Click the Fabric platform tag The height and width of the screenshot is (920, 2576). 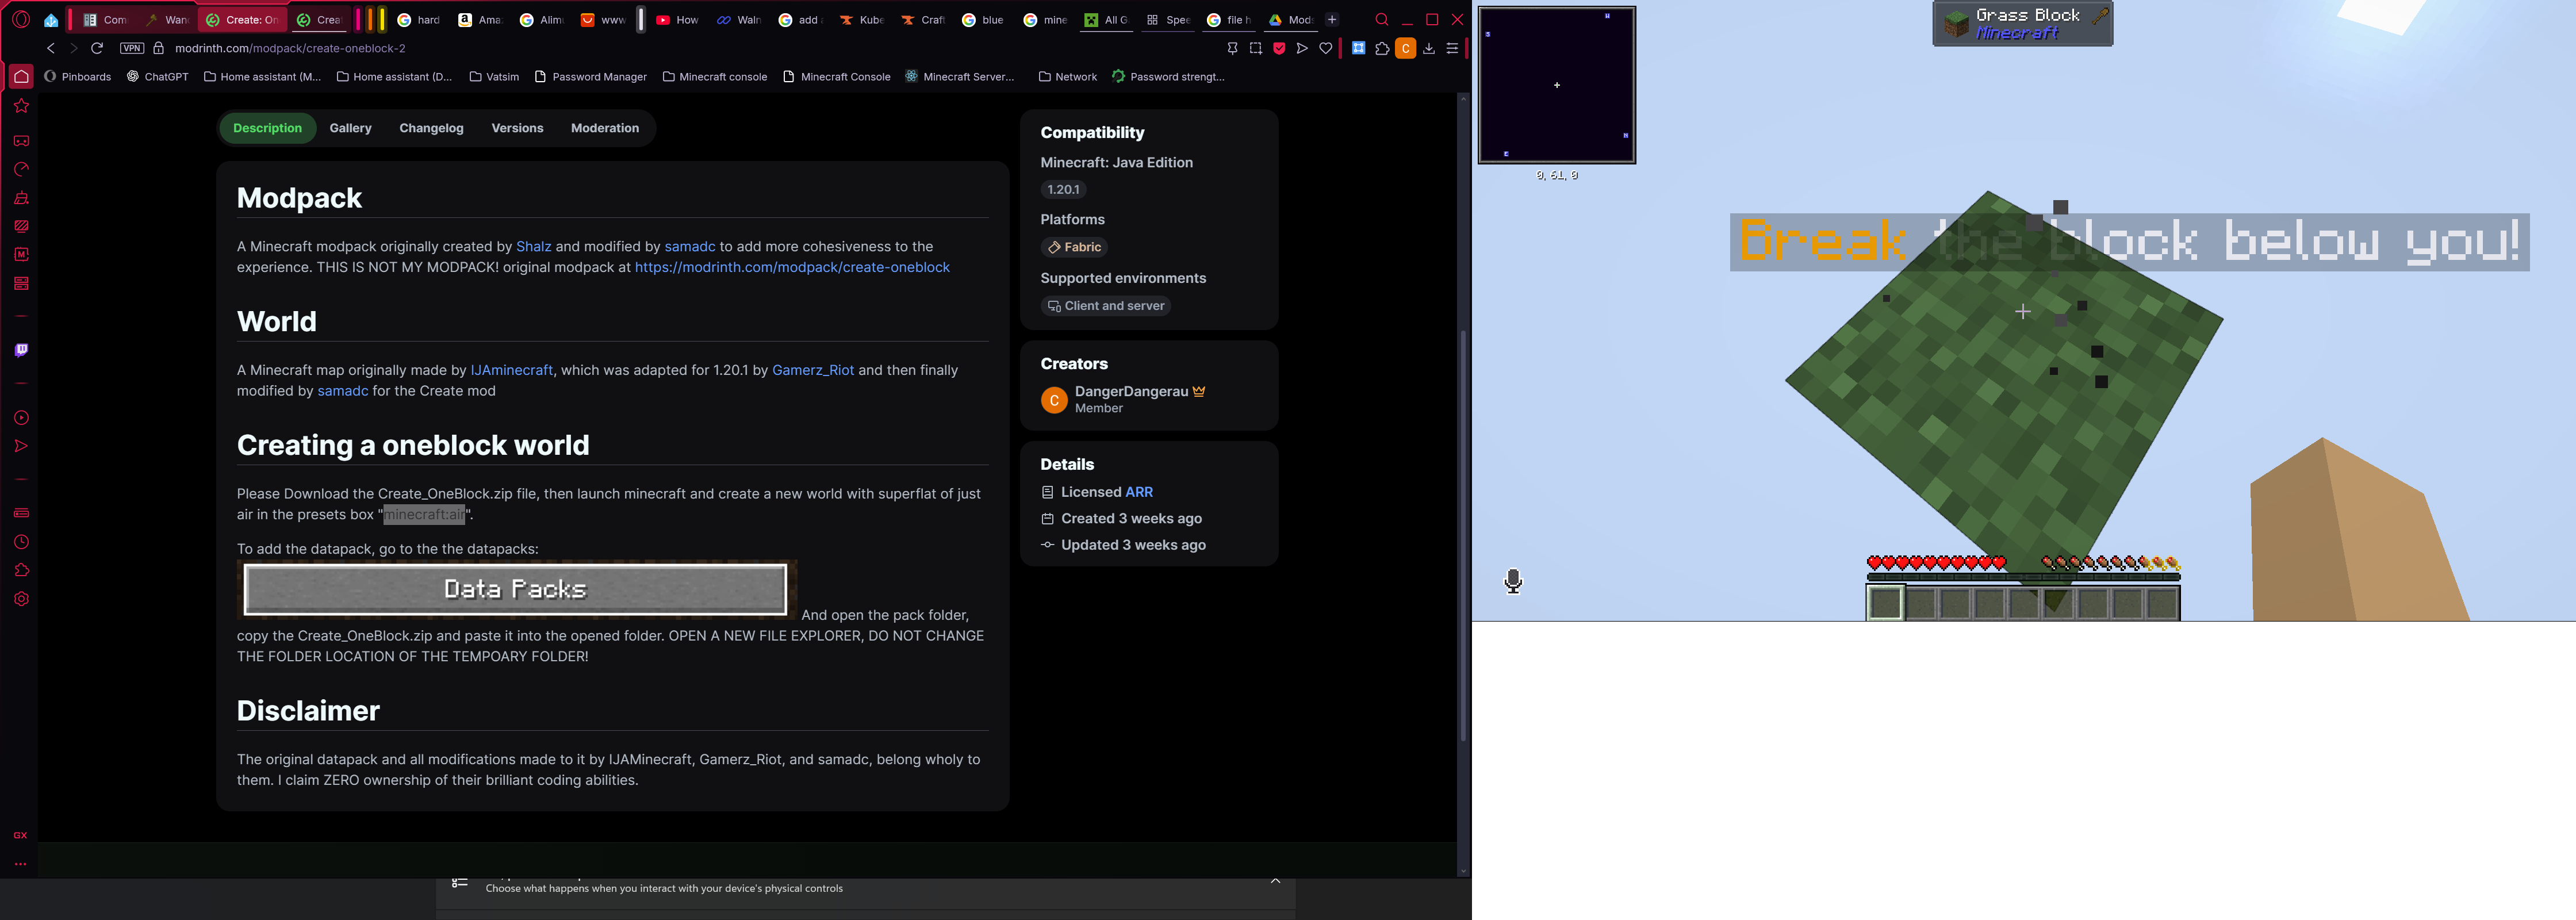tap(1074, 247)
